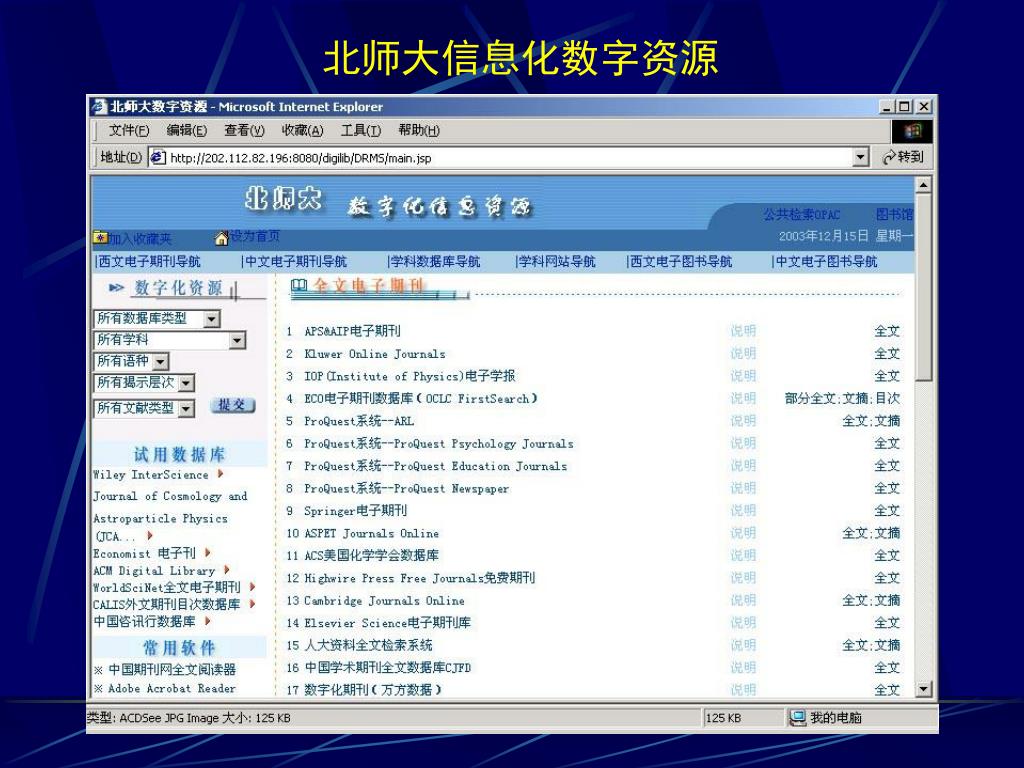1024x768 pixels.
Task: Open the 收藏(A) menu
Action: tap(302, 131)
